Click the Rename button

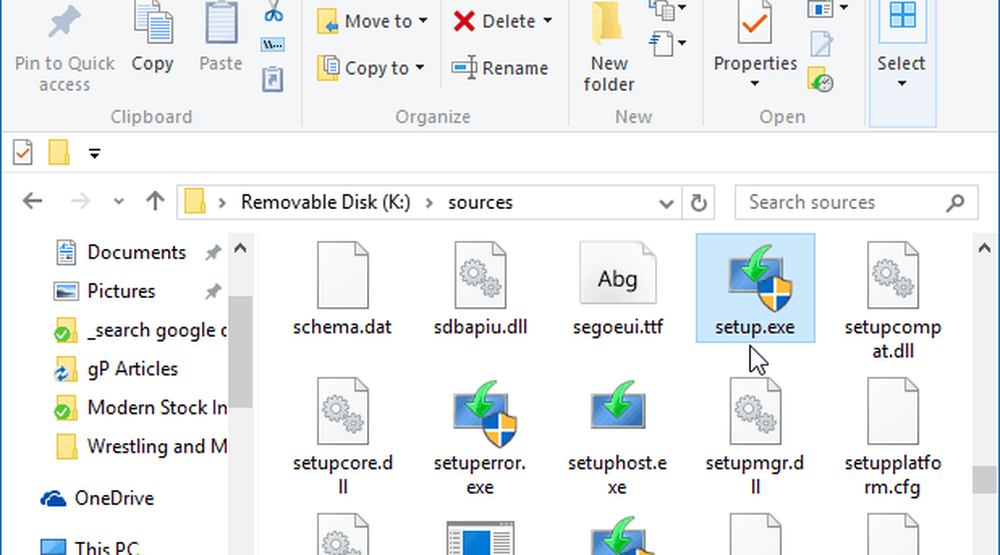coord(501,68)
